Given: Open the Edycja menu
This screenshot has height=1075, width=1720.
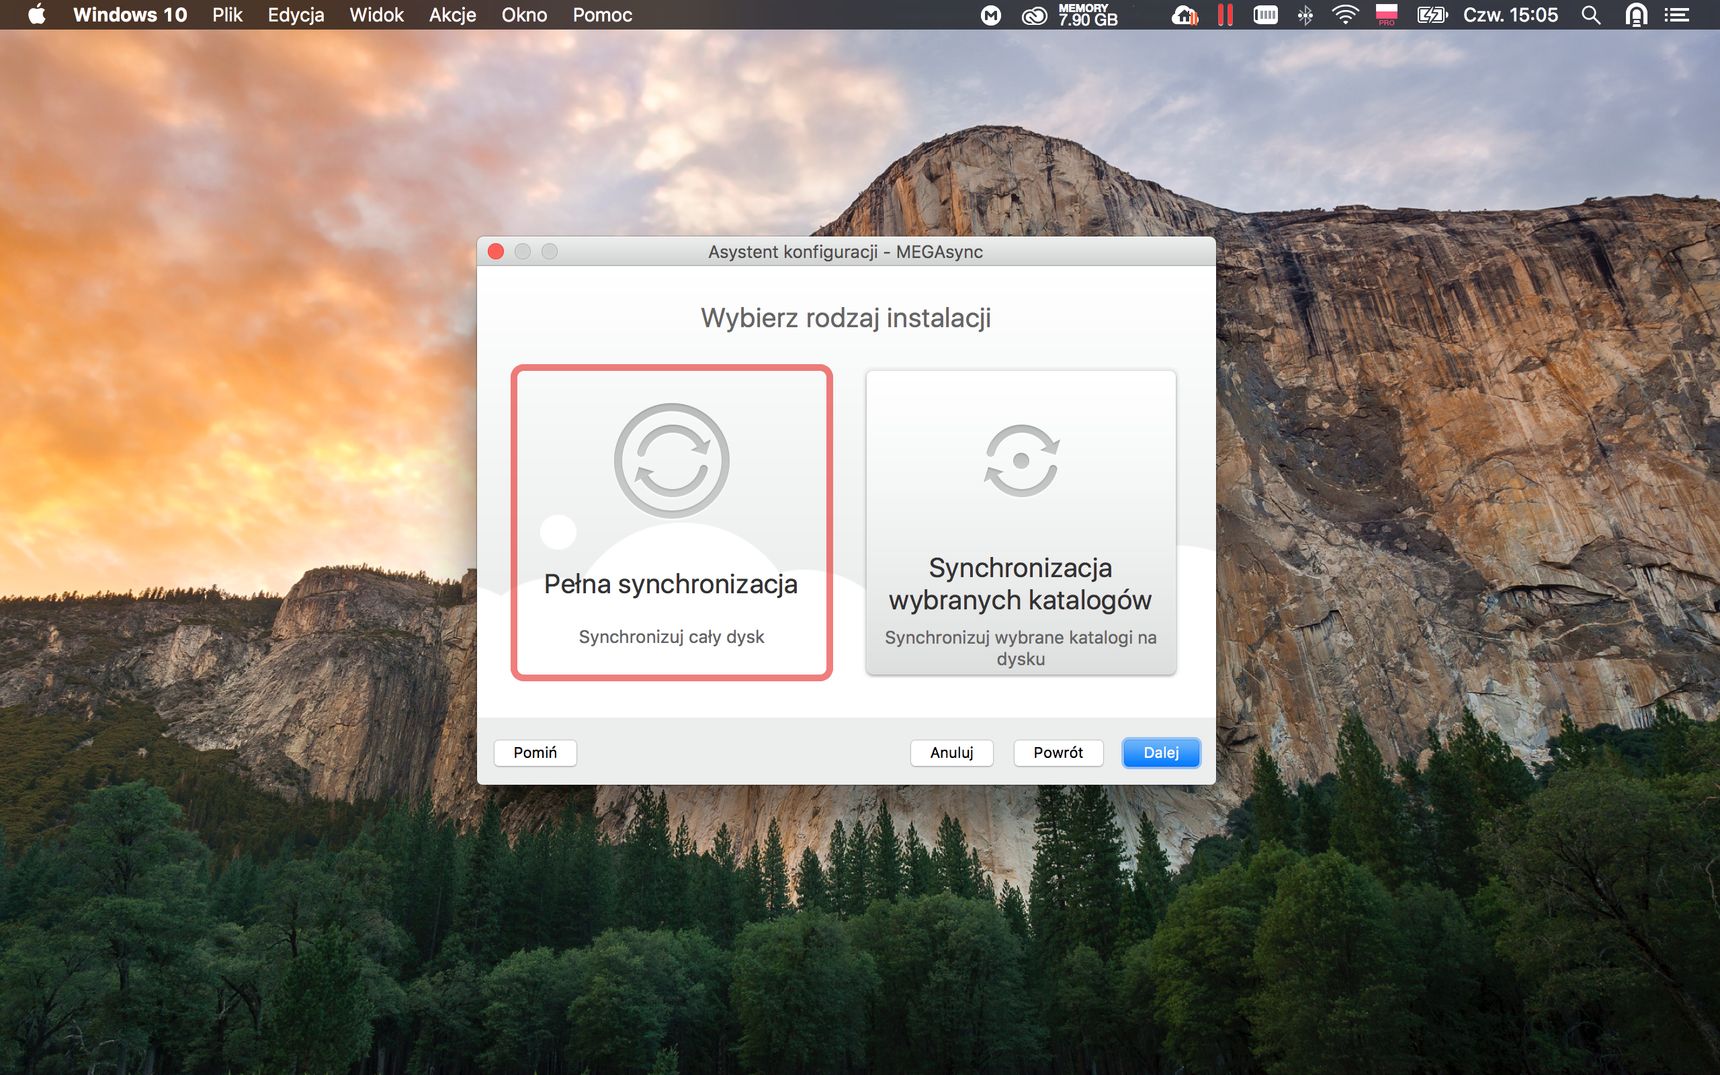Looking at the screenshot, I should pyautogui.click(x=296, y=15).
